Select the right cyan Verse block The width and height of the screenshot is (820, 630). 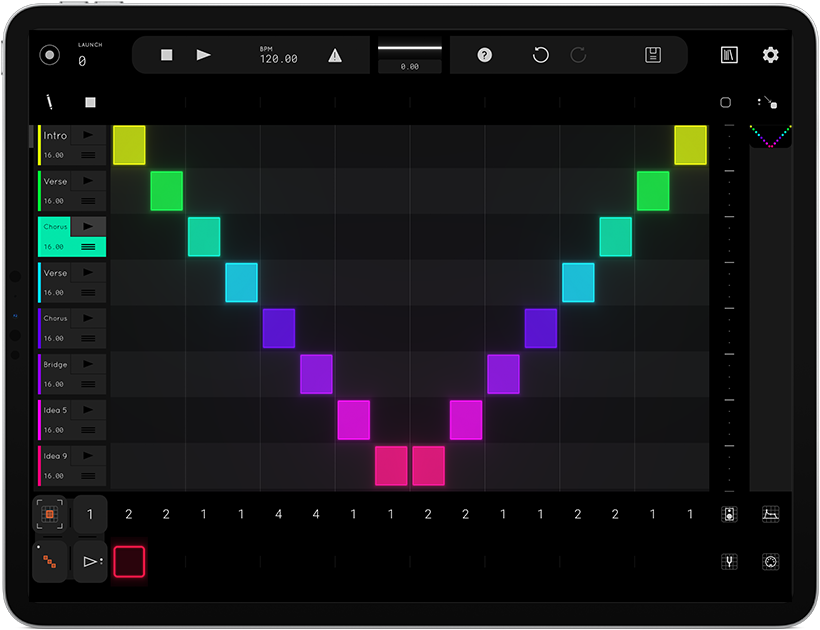pos(578,282)
